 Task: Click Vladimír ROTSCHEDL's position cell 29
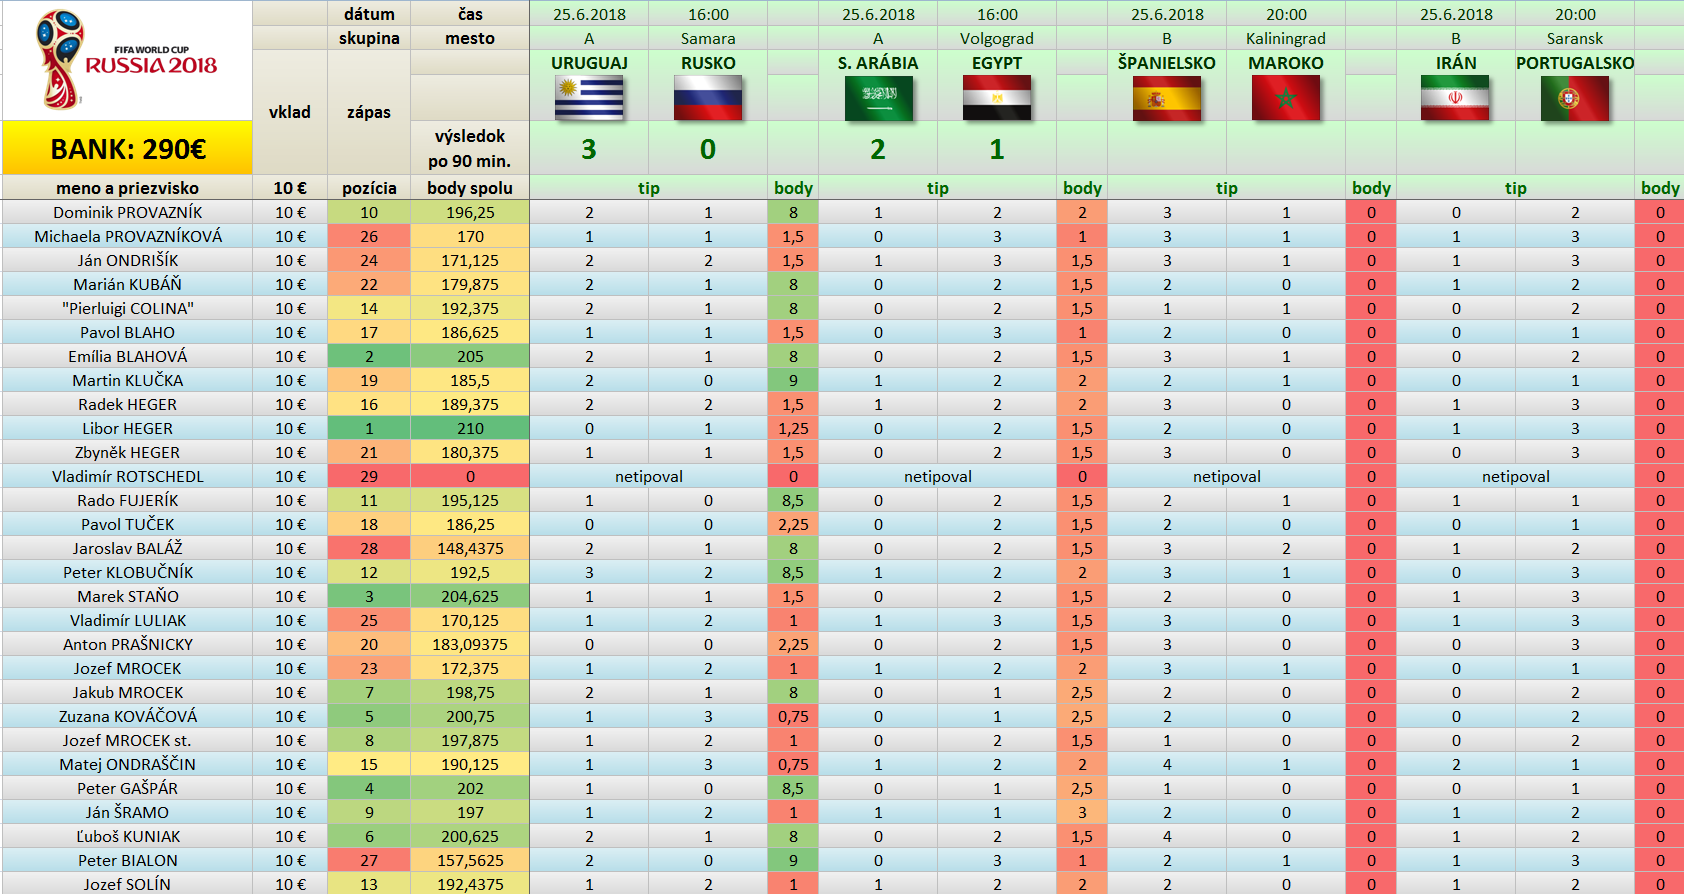(369, 476)
